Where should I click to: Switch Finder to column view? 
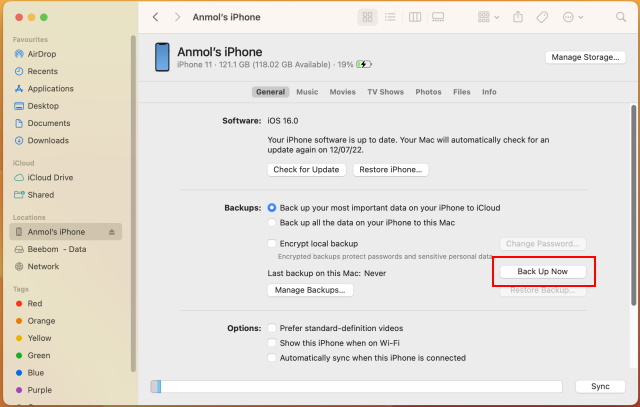[x=413, y=18]
